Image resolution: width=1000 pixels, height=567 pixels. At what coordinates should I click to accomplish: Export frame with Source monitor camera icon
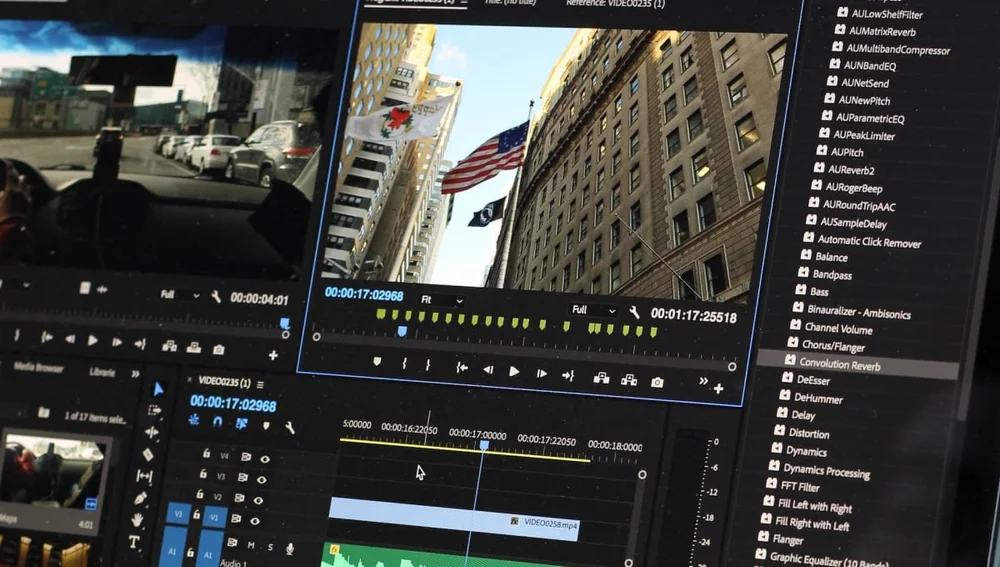(219, 350)
